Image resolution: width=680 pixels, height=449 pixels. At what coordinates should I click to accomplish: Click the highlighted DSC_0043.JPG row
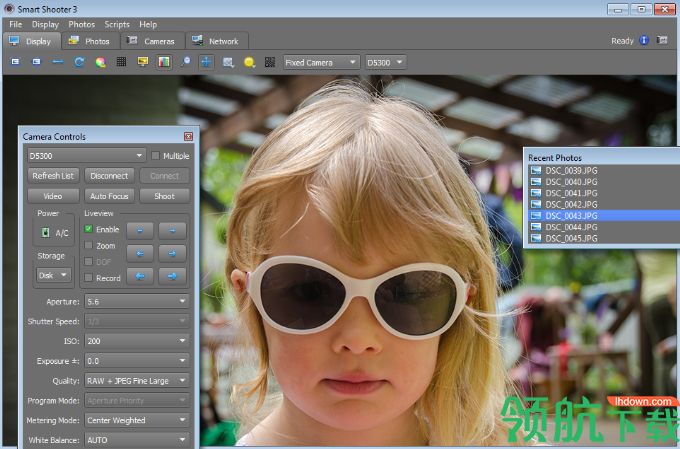[604, 215]
